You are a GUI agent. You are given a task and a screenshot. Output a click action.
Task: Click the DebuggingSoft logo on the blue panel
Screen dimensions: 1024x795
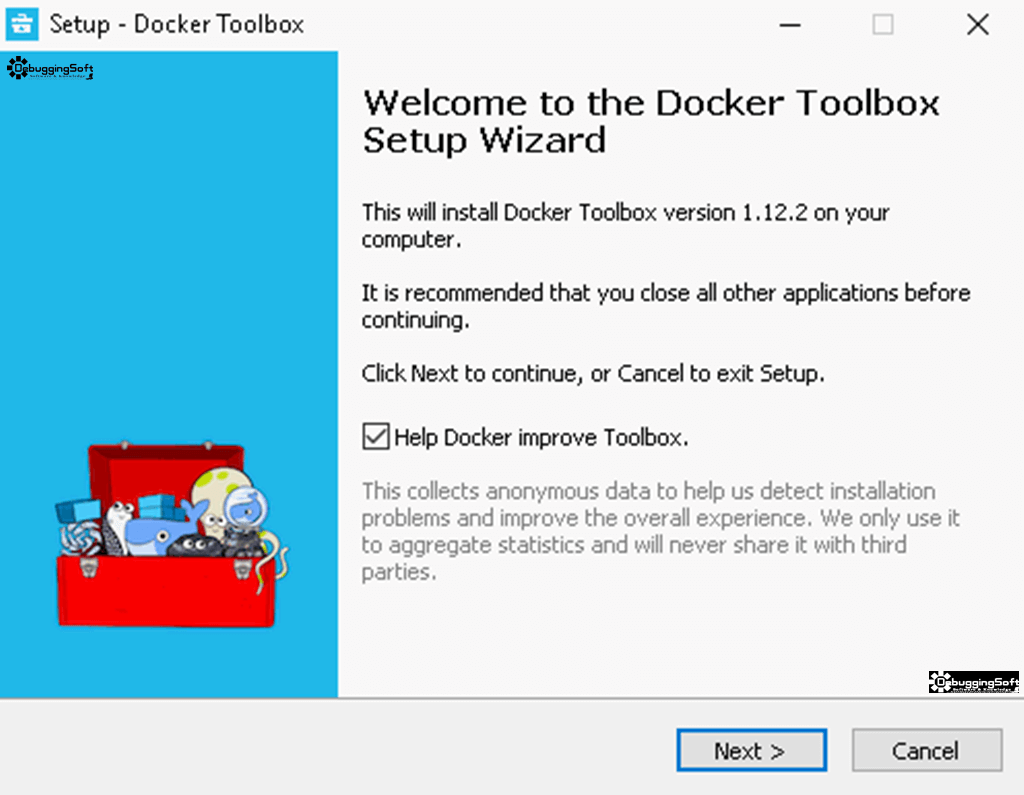[x=50, y=69]
